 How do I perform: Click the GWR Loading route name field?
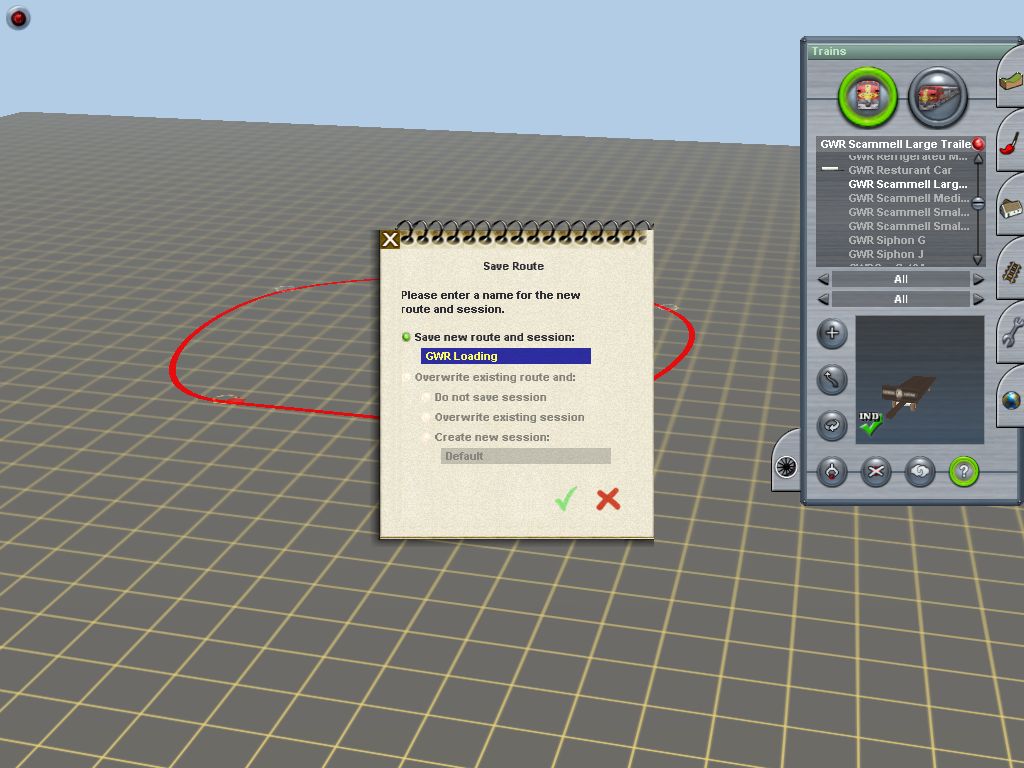[505, 356]
